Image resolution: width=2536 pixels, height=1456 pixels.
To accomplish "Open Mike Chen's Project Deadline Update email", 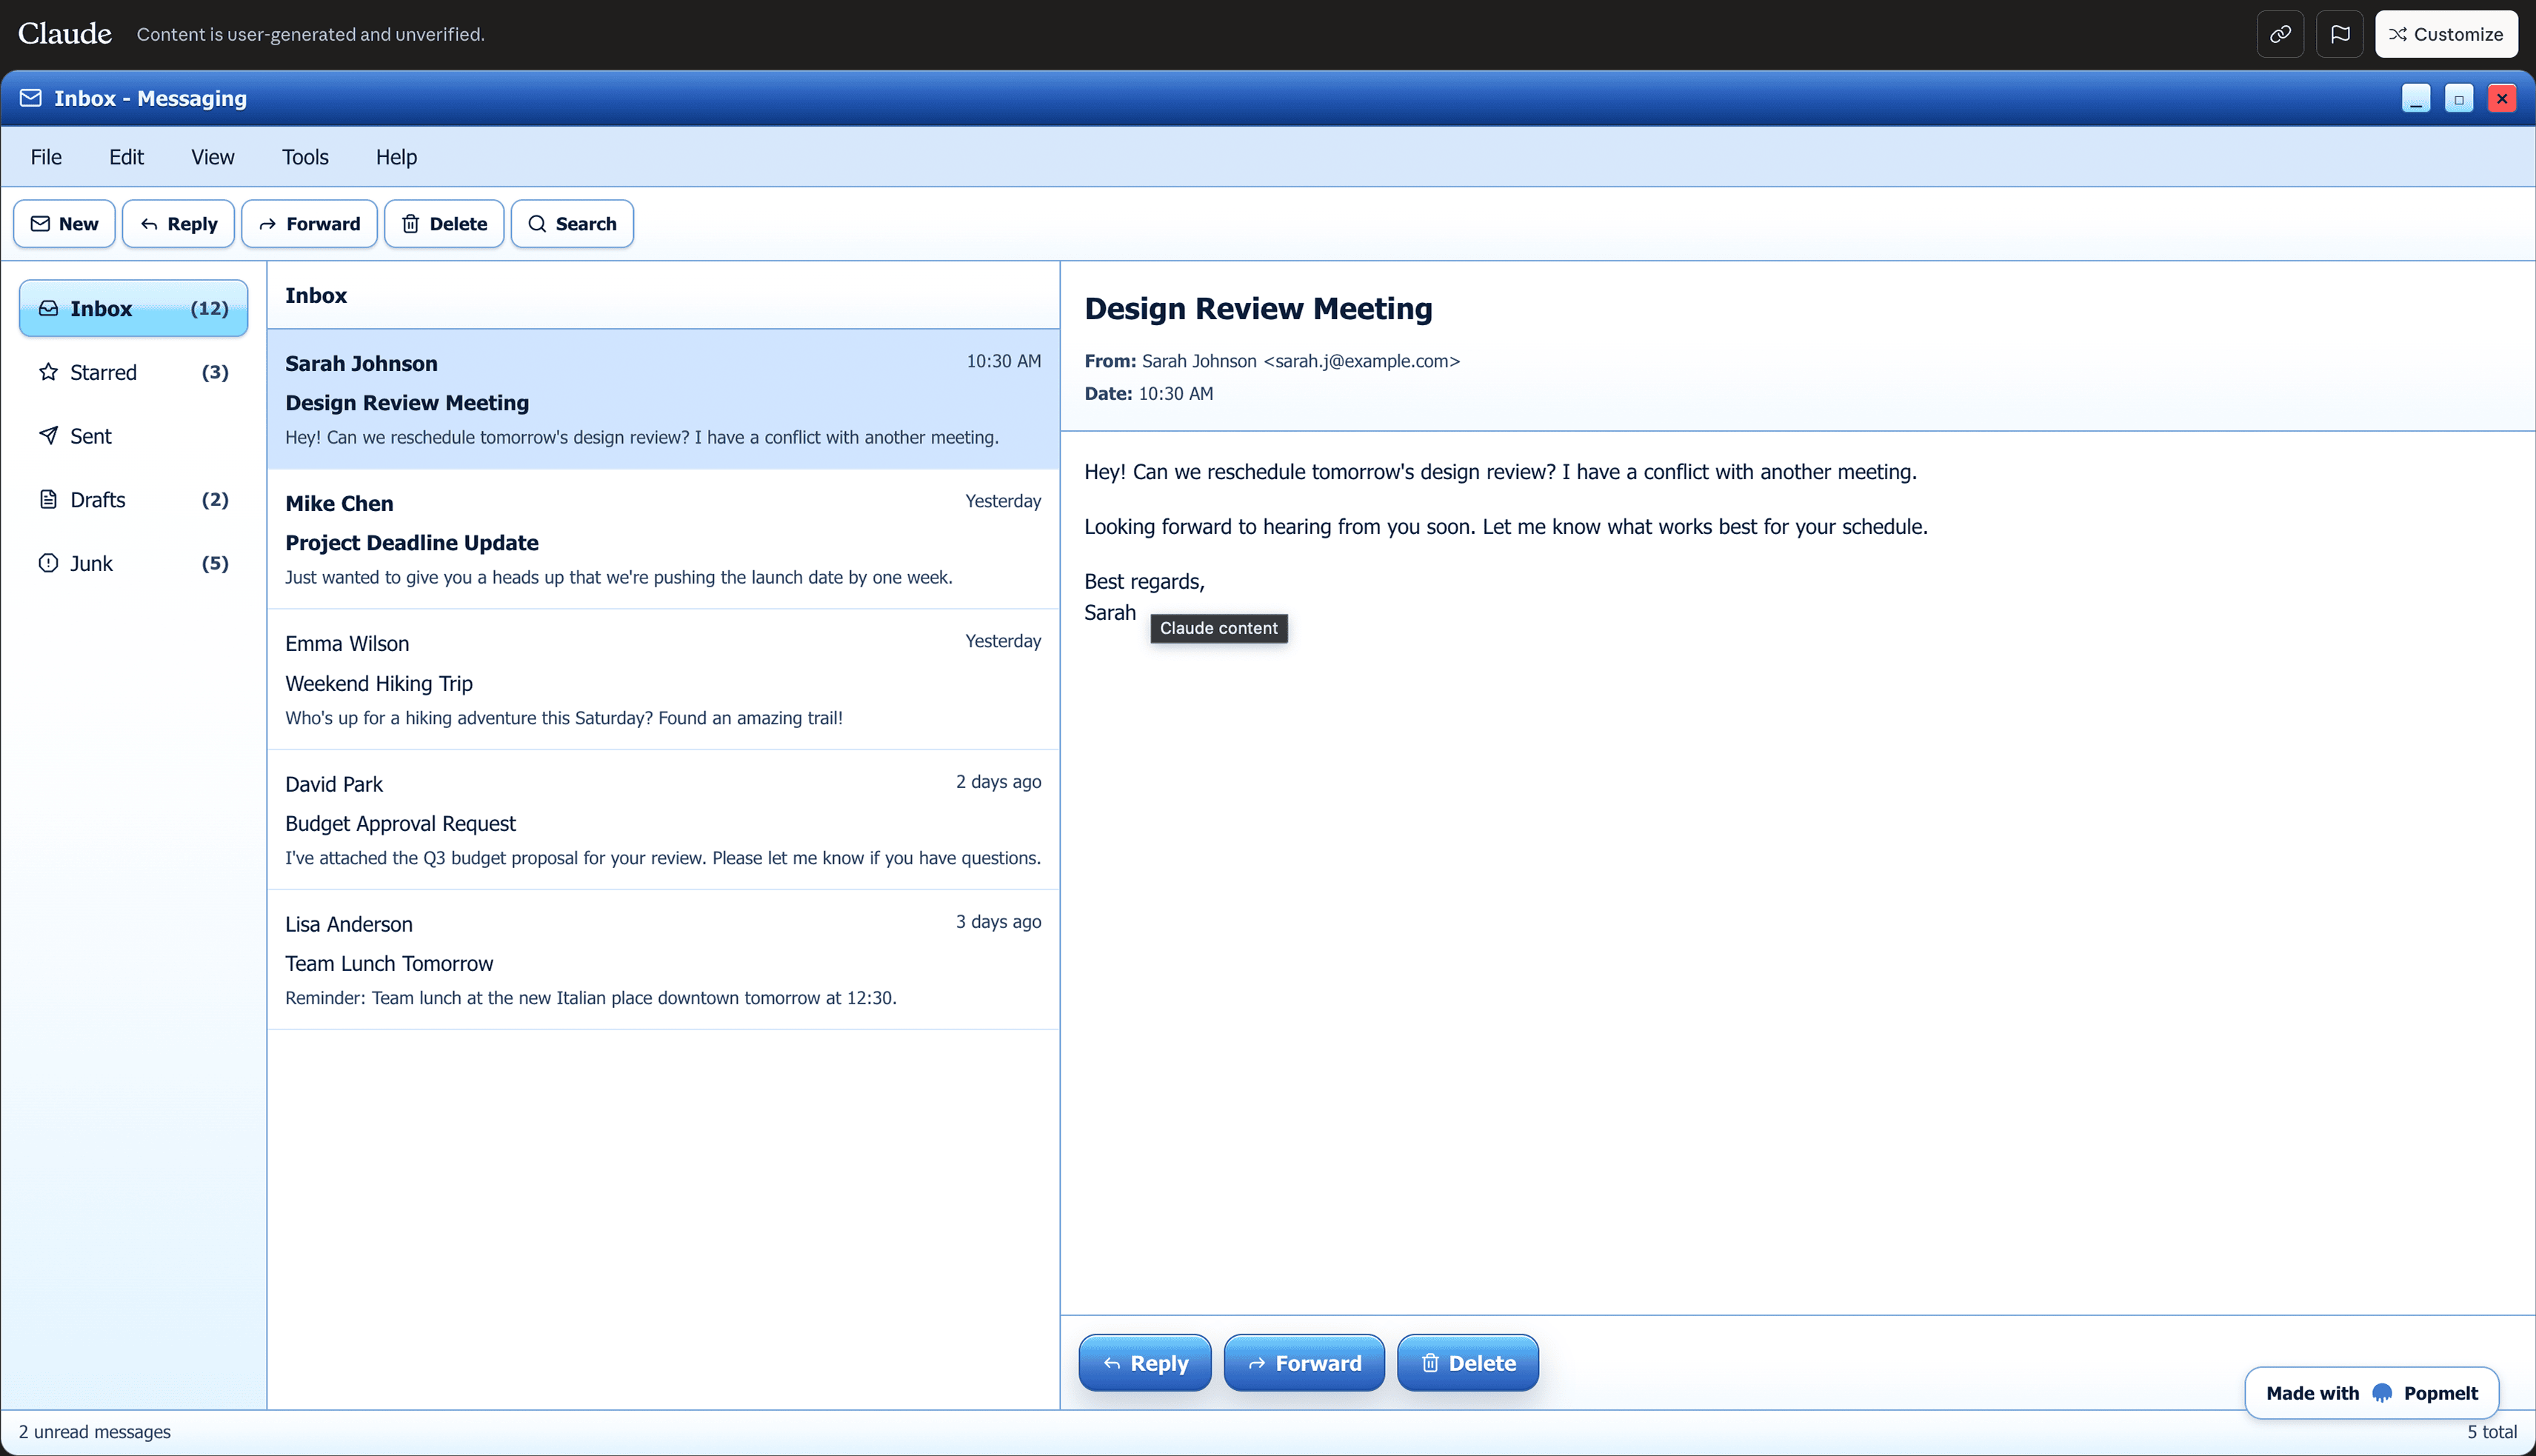I will (x=662, y=540).
